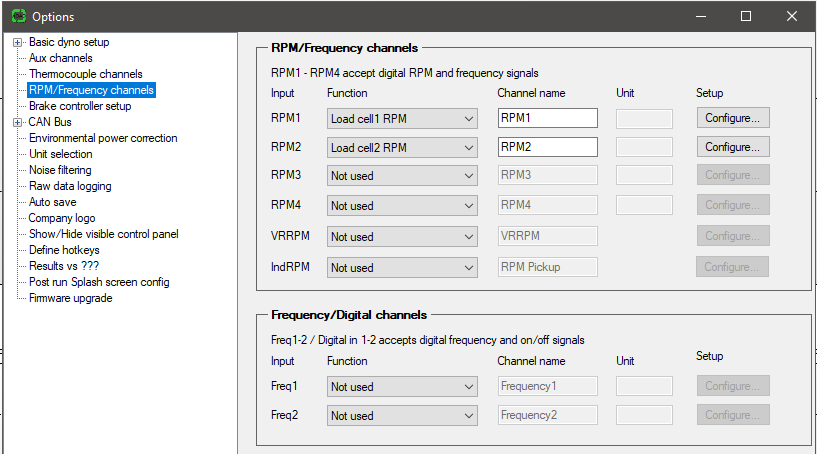Open the Firmware upgrade page
Screen dimensions: 817x454
[70, 298]
